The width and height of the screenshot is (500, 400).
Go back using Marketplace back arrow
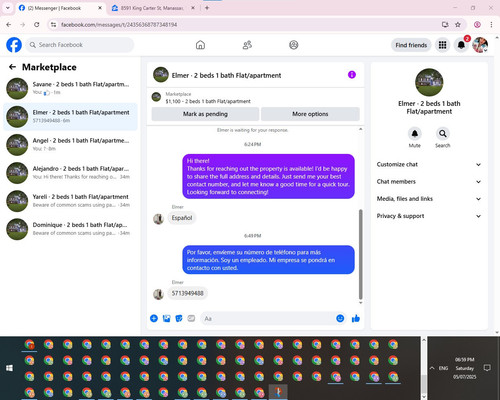[x=12, y=67]
